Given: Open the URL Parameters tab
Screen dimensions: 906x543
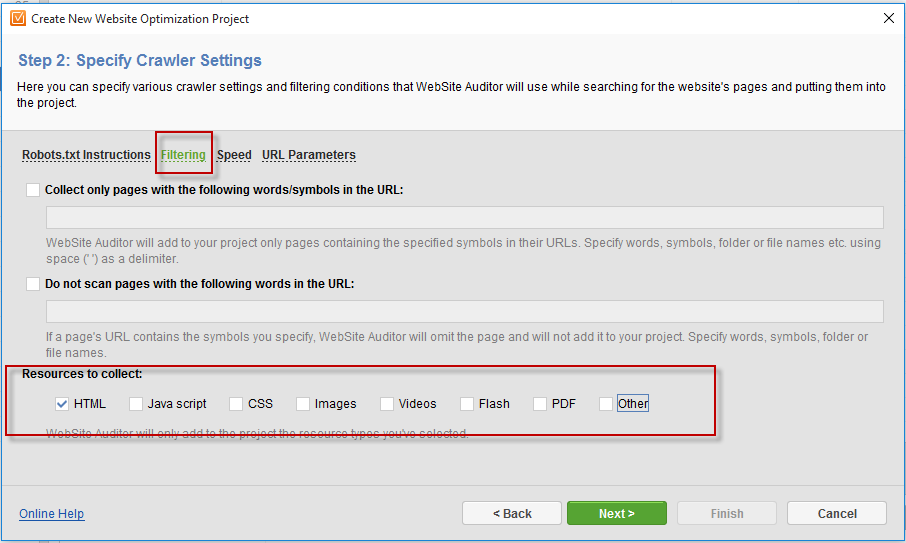Looking at the screenshot, I should [309, 155].
